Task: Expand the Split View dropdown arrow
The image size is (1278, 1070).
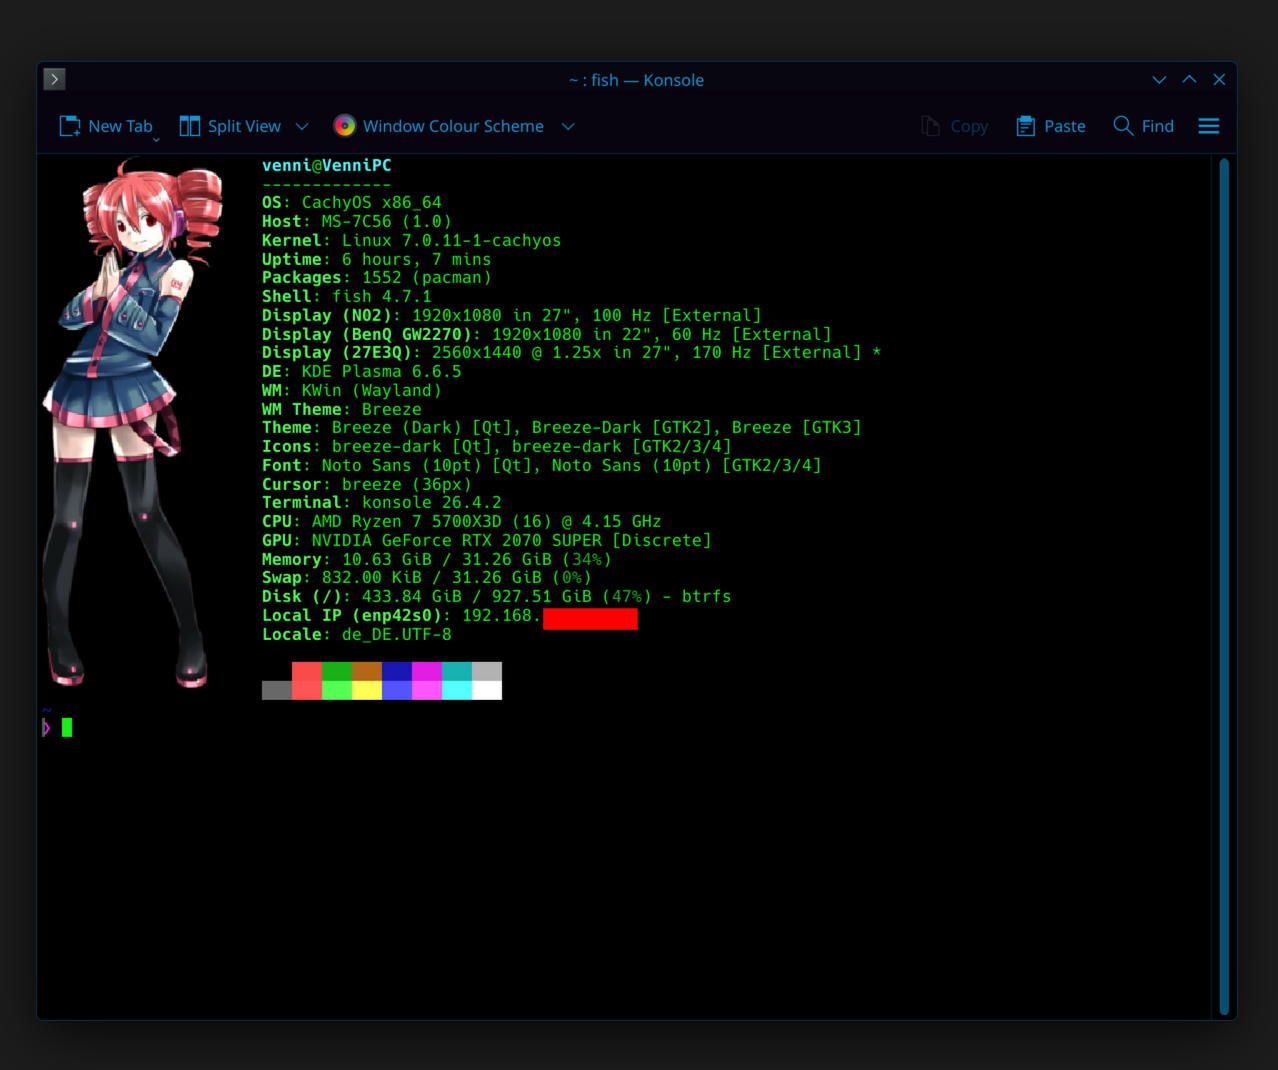Action: [x=302, y=126]
